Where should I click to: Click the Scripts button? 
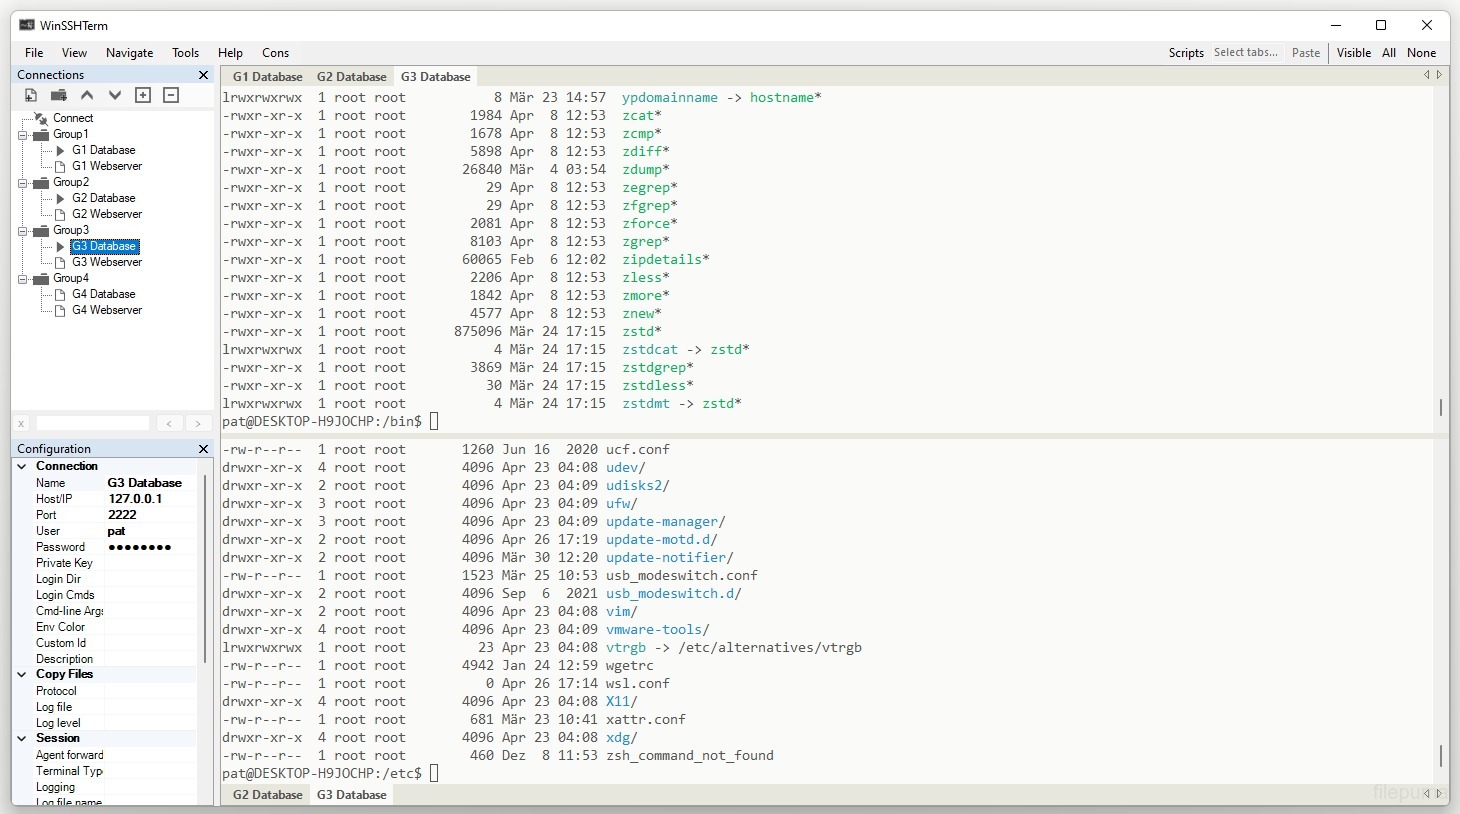[1185, 53]
